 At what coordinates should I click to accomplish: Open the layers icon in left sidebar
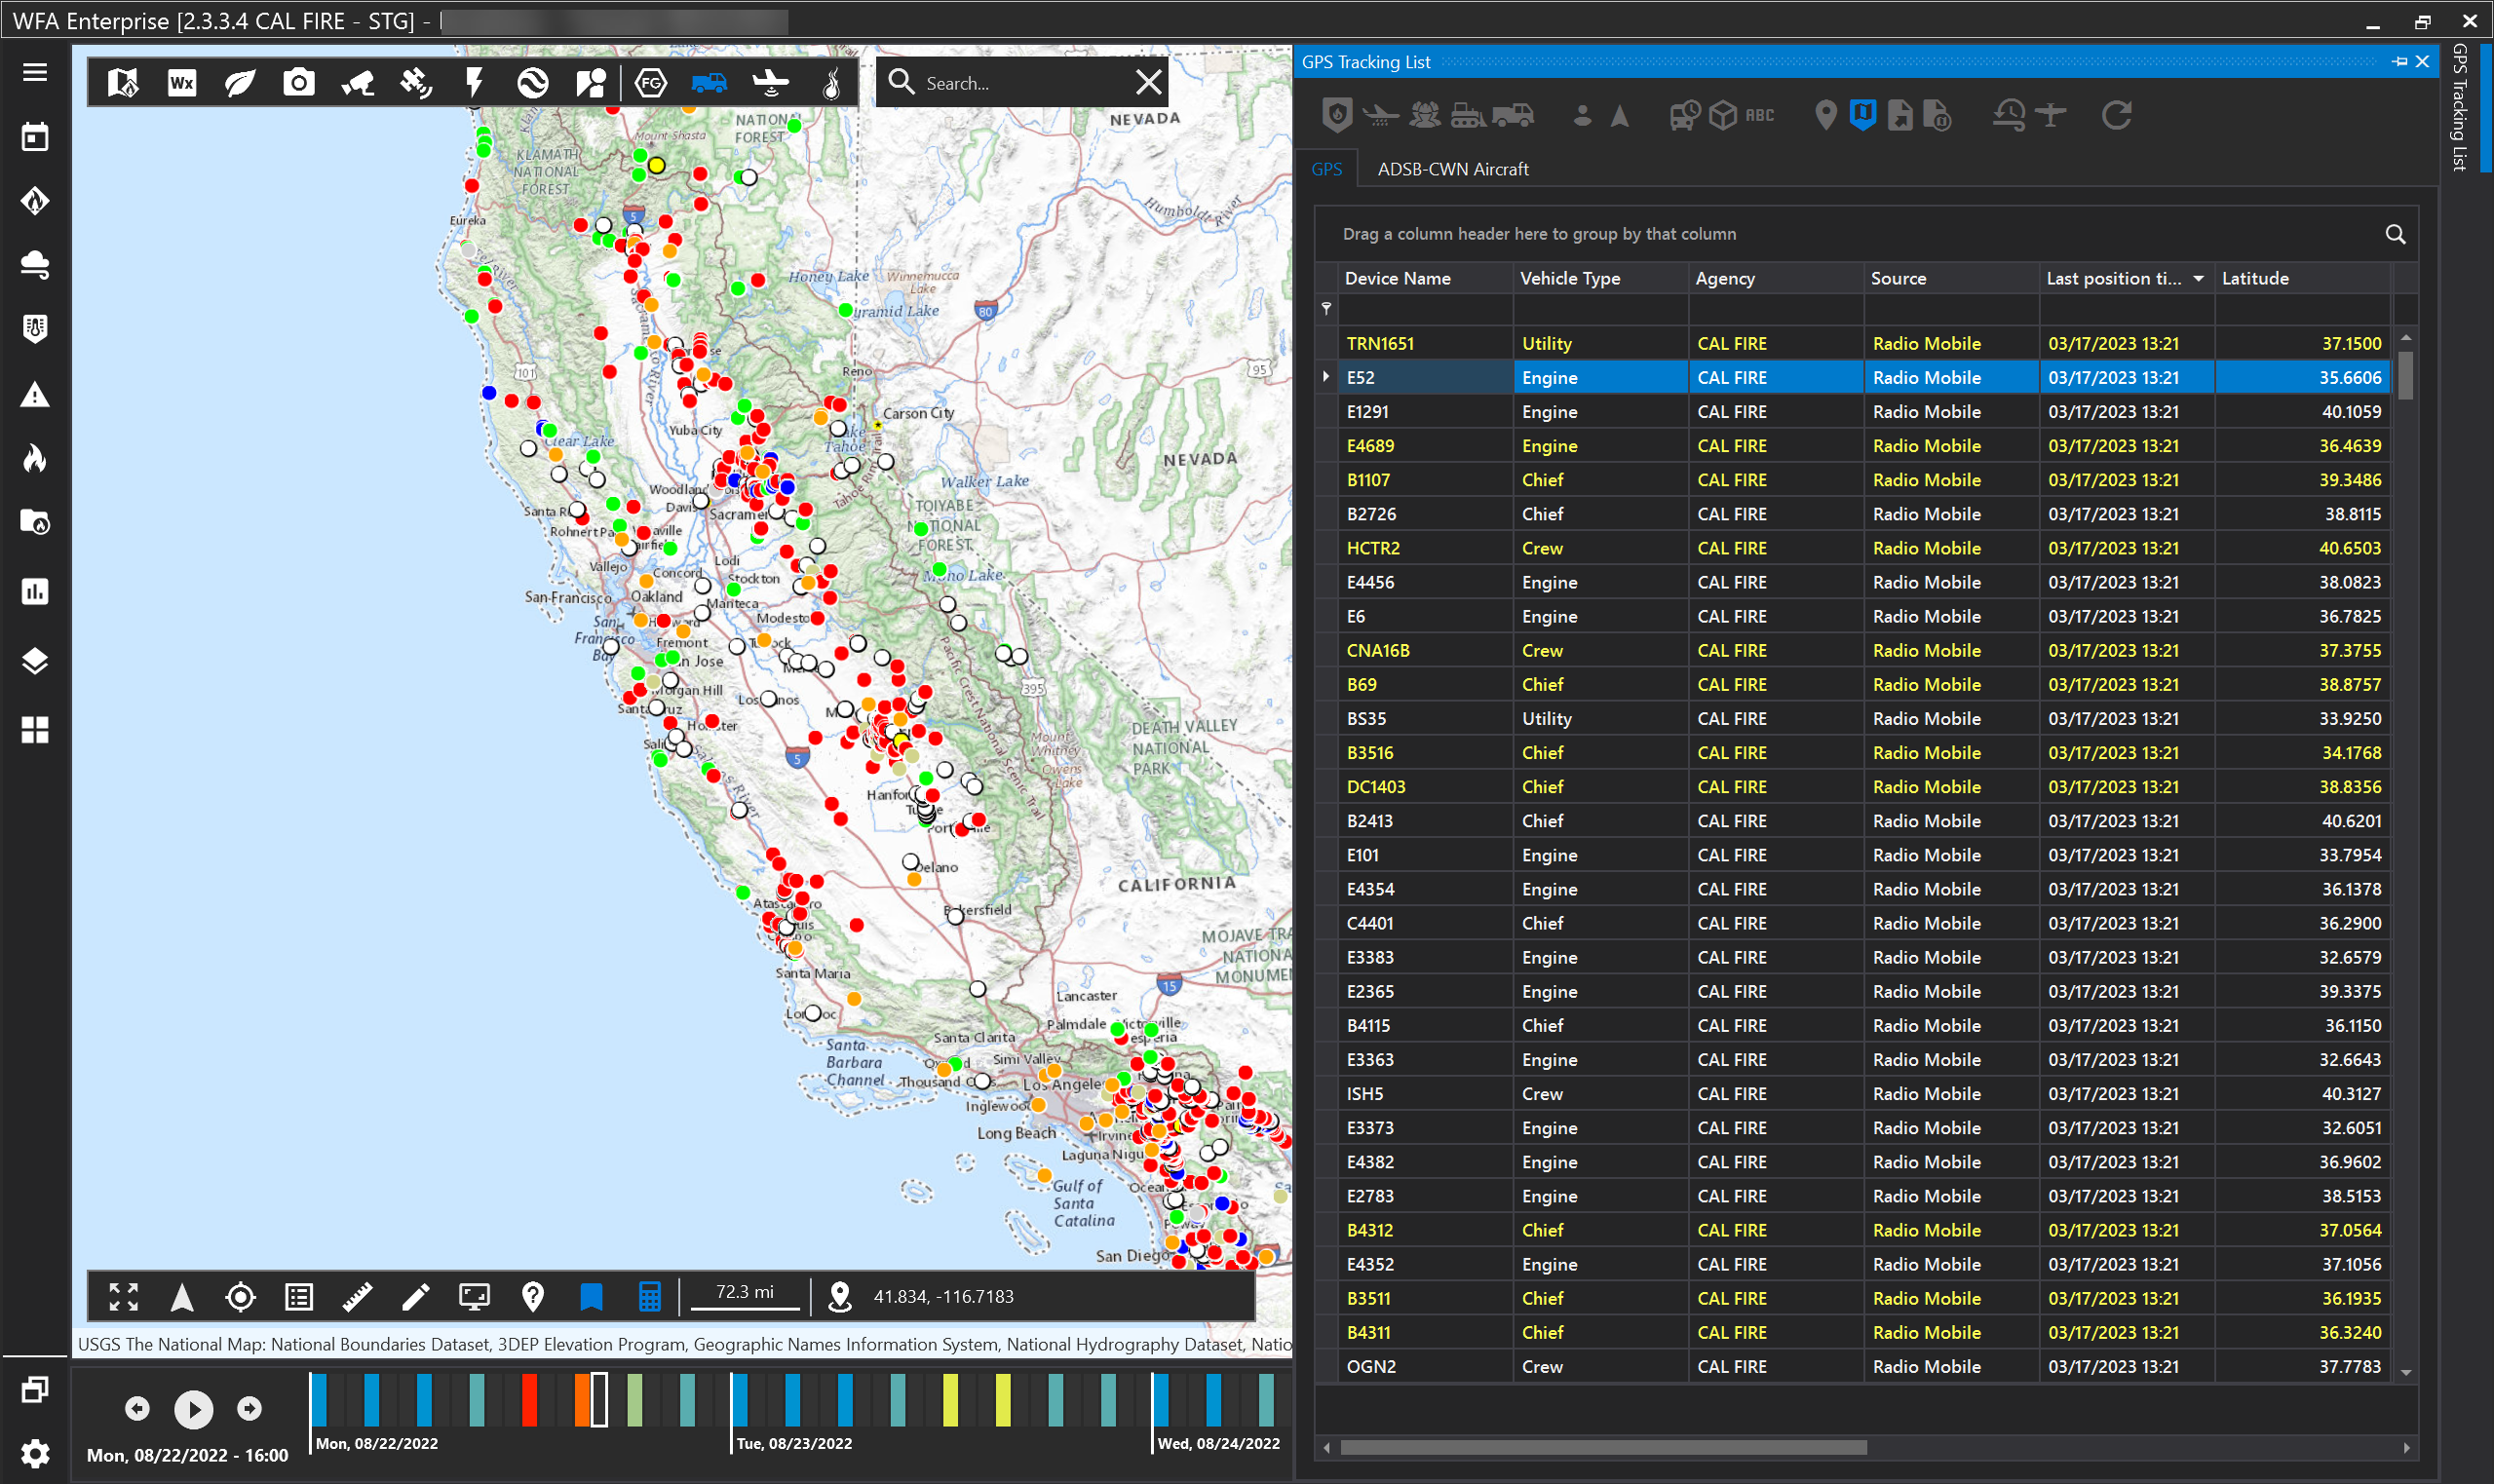coord(35,660)
